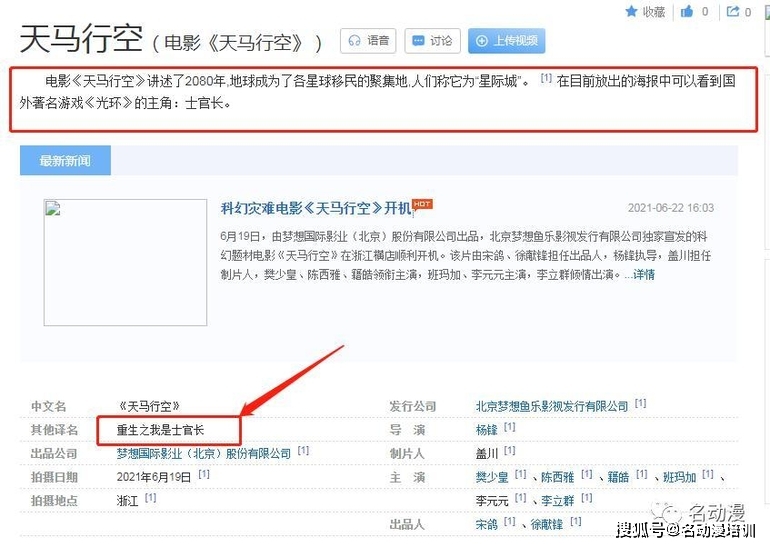Open actor 班玛加 link
Image resolution: width=770 pixels, height=547 pixels.
pyautogui.click(x=679, y=477)
